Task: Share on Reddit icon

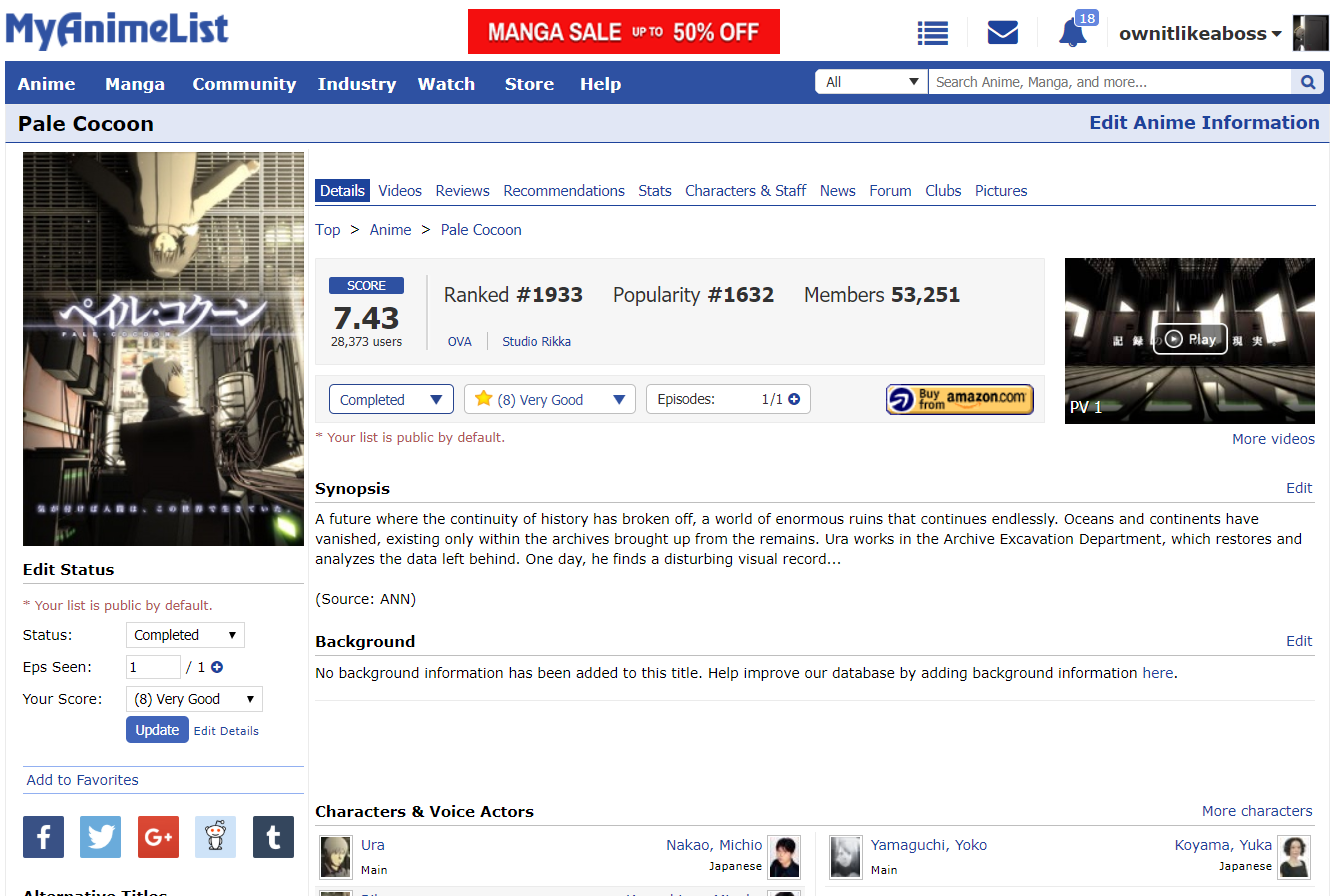Action: pyautogui.click(x=215, y=837)
